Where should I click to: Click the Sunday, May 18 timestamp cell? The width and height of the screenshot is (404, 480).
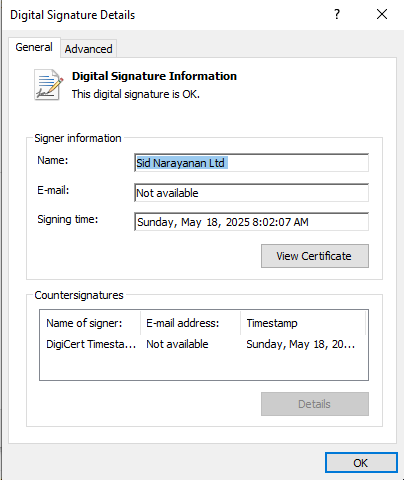[x=300, y=344]
